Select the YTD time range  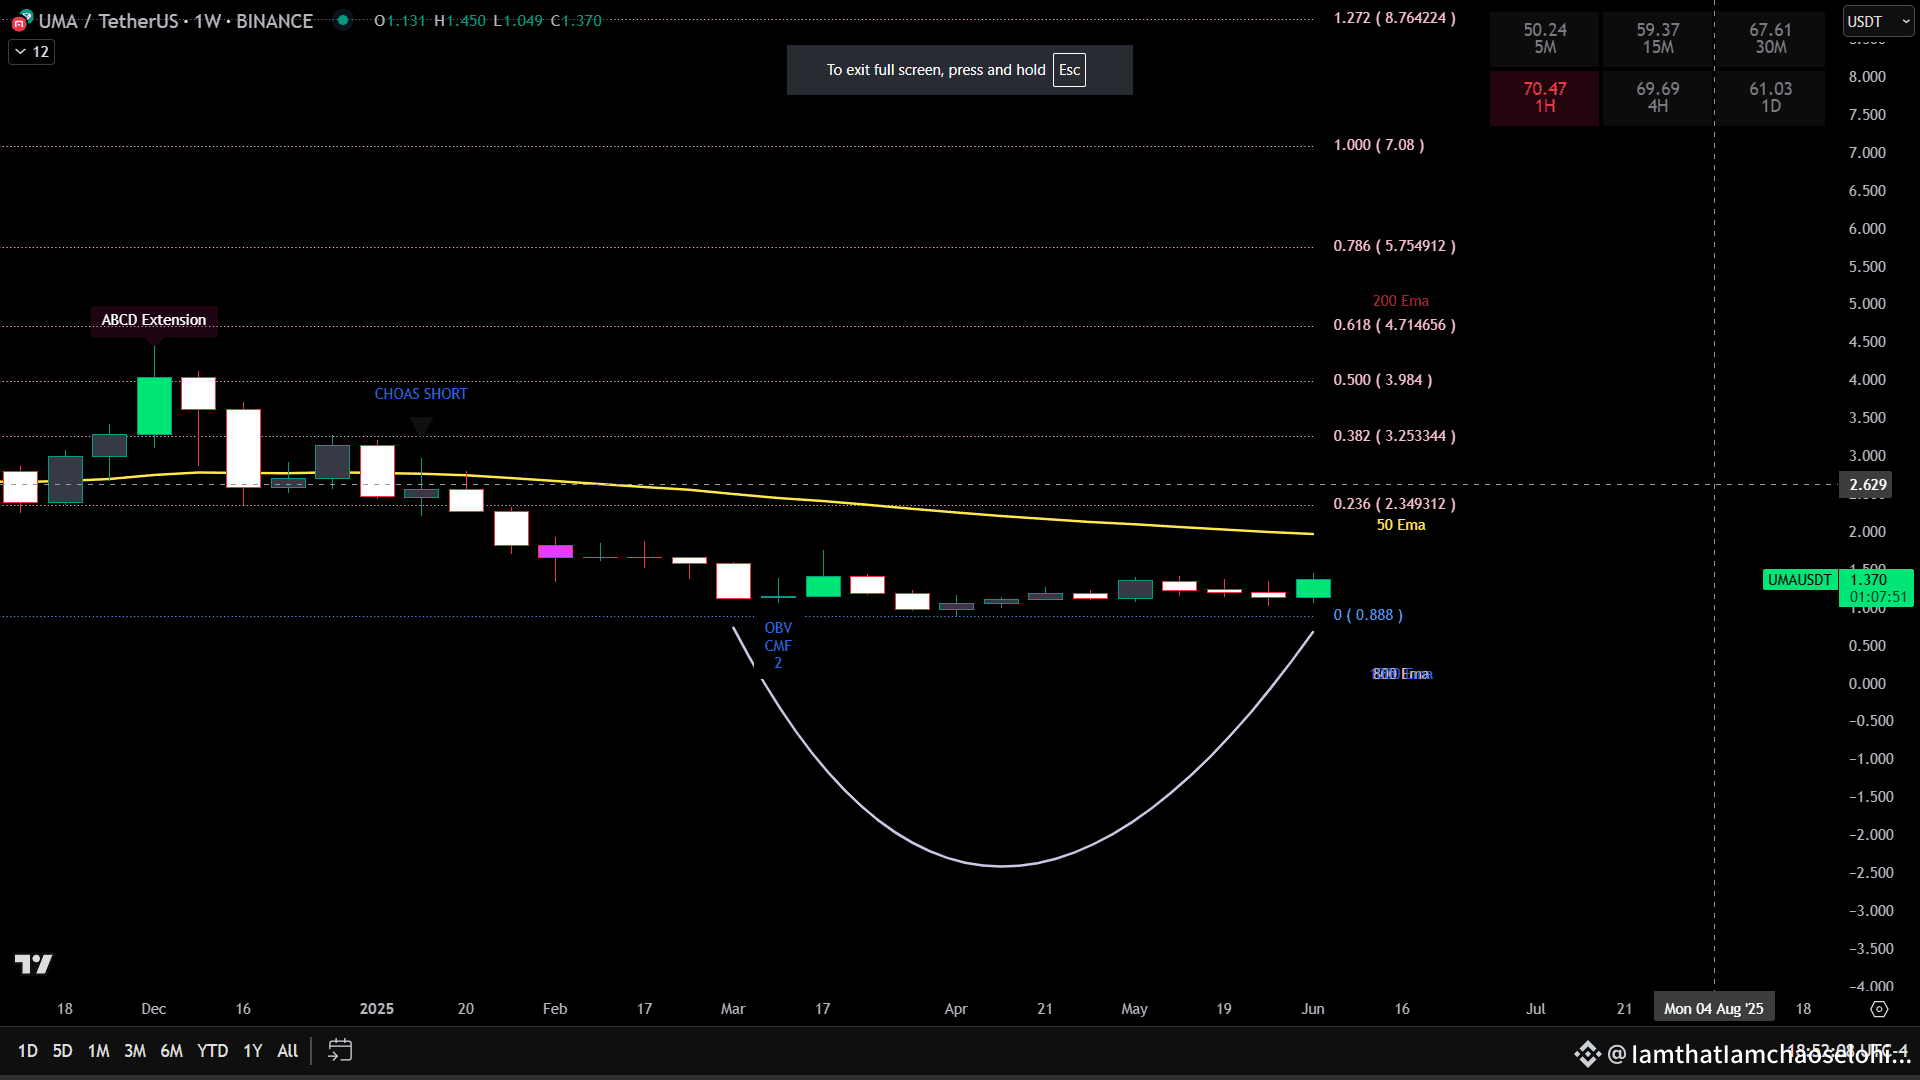coord(212,1051)
